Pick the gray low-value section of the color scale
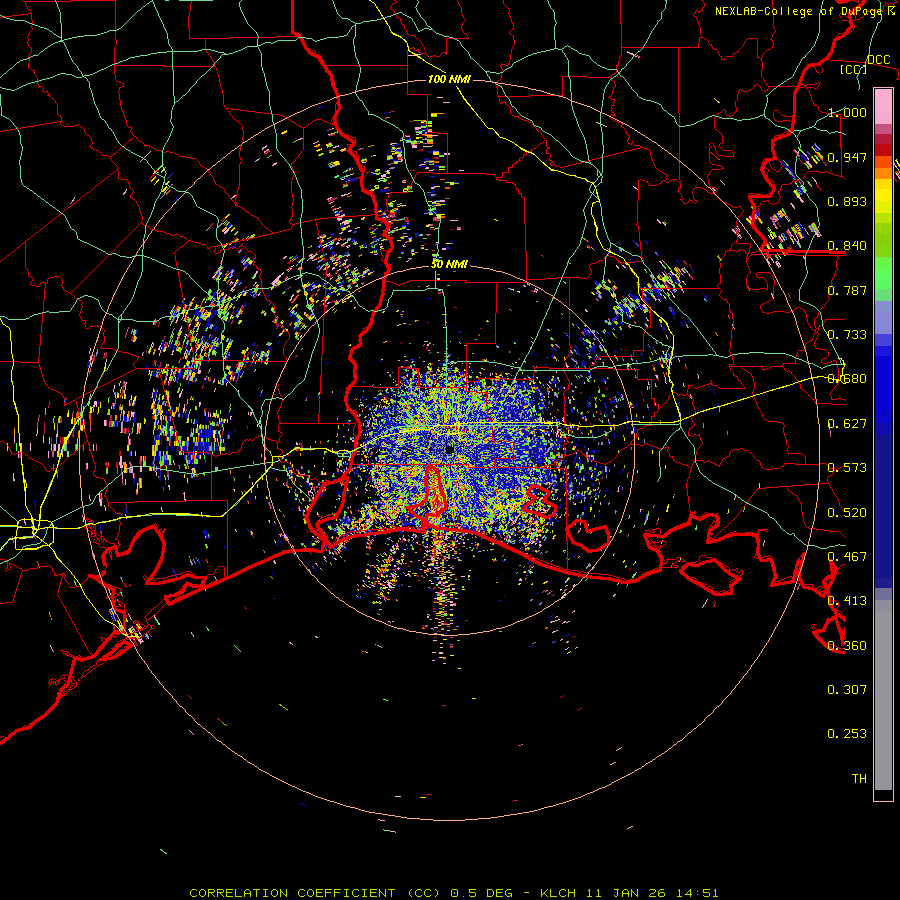This screenshot has height=900, width=900. [883, 695]
